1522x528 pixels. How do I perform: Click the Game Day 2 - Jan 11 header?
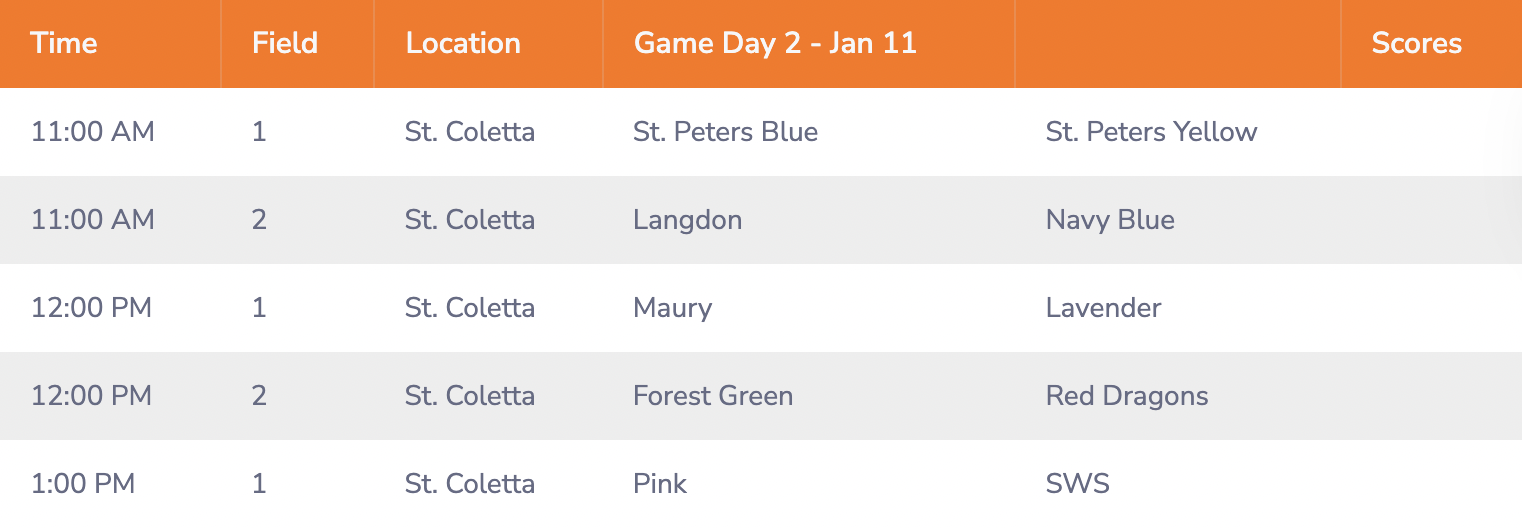[x=775, y=44]
